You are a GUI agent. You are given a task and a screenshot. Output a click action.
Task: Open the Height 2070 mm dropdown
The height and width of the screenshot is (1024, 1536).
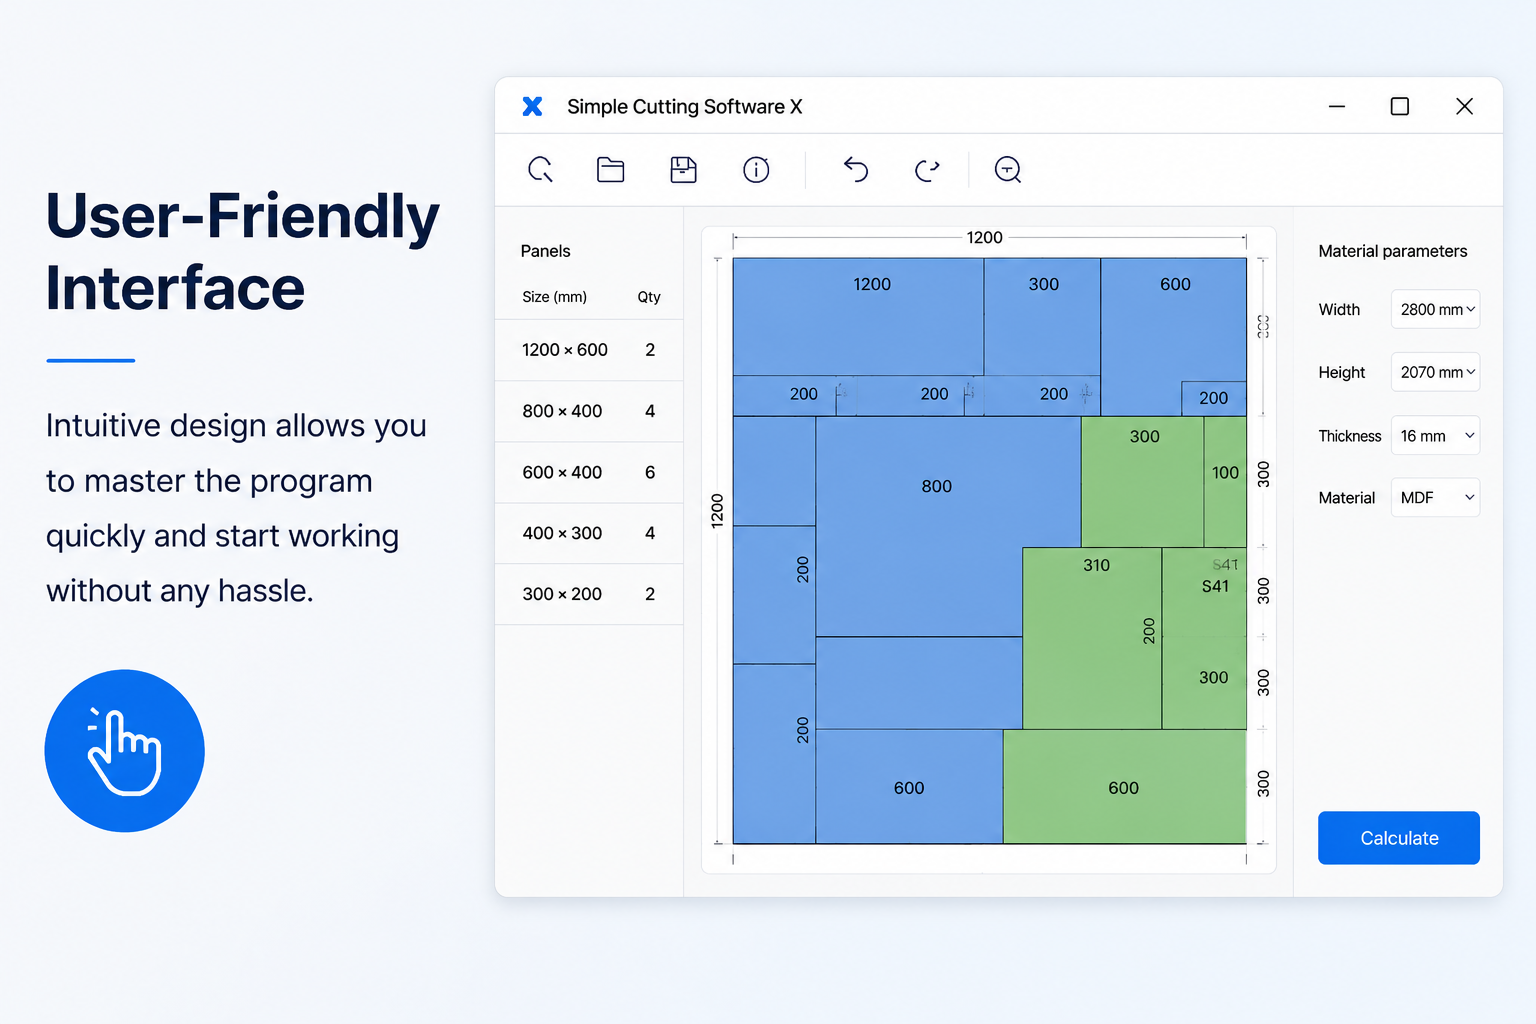[x=1435, y=372]
